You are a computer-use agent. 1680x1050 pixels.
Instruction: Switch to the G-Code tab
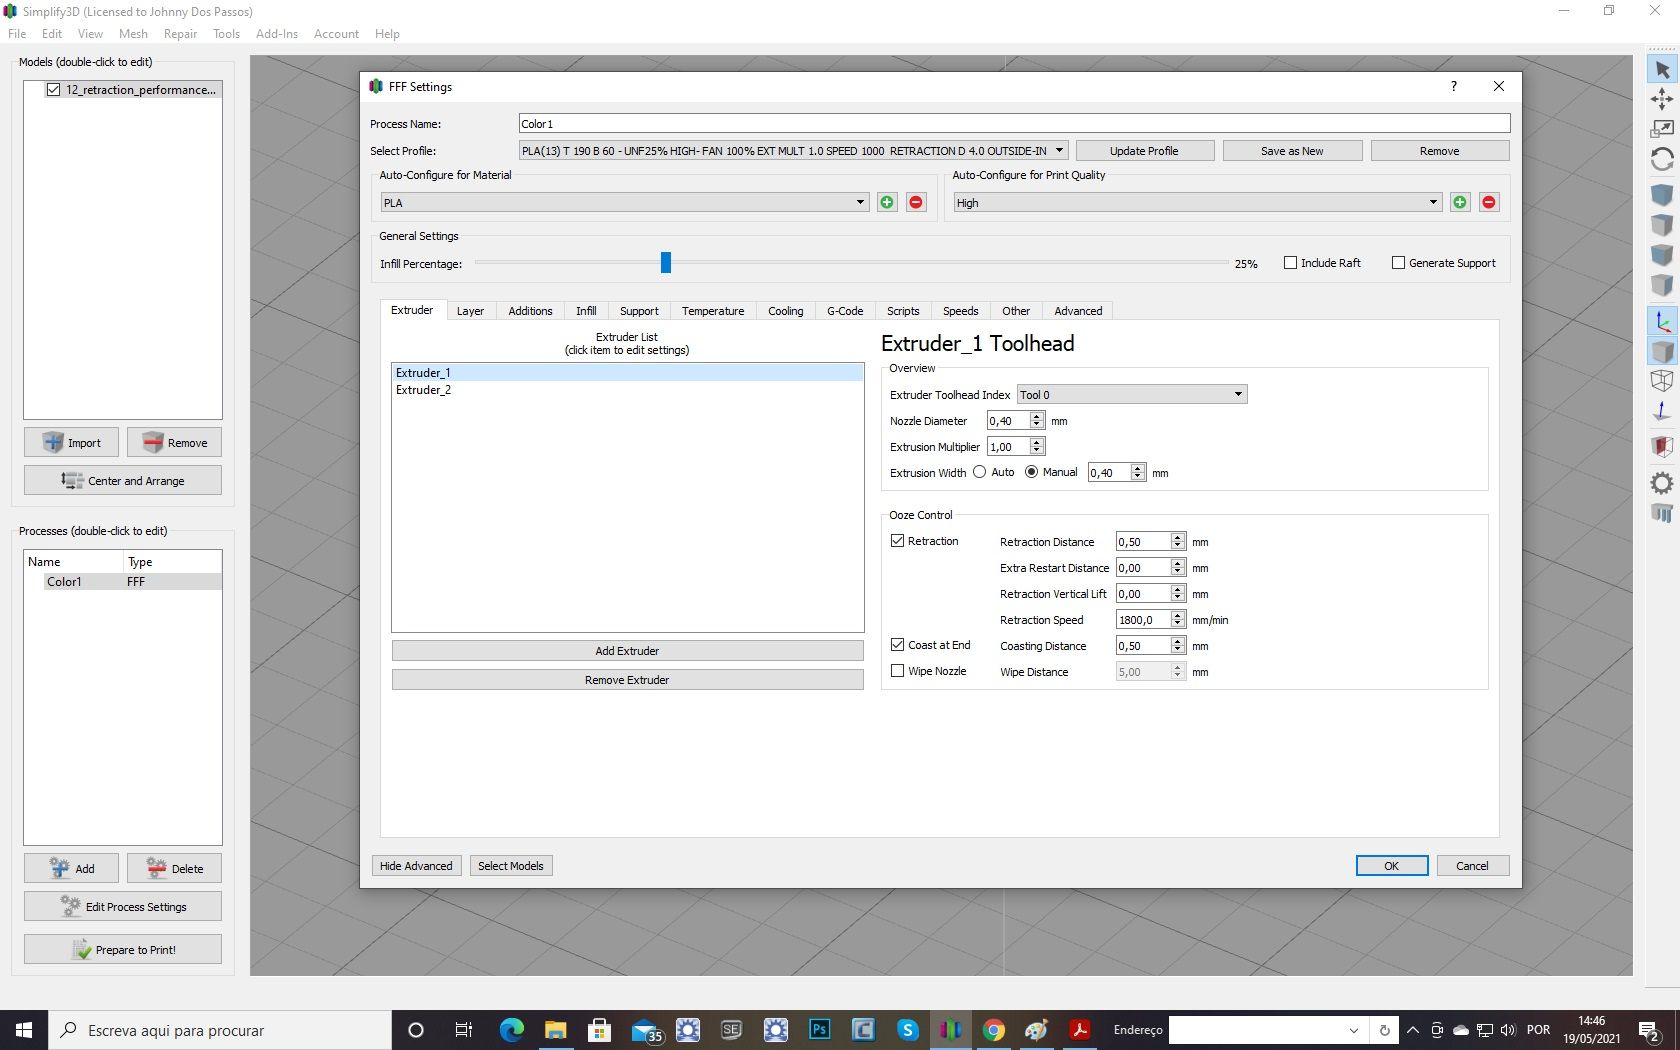pyautogui.click(x=845, y=311)
